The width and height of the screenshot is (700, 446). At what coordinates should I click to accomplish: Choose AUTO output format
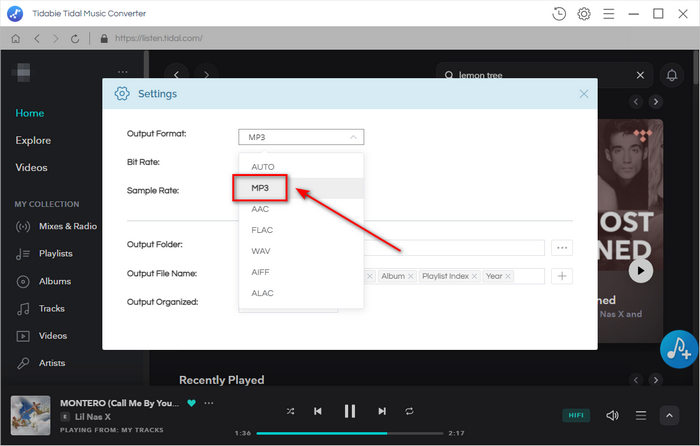tap(301, 167)
